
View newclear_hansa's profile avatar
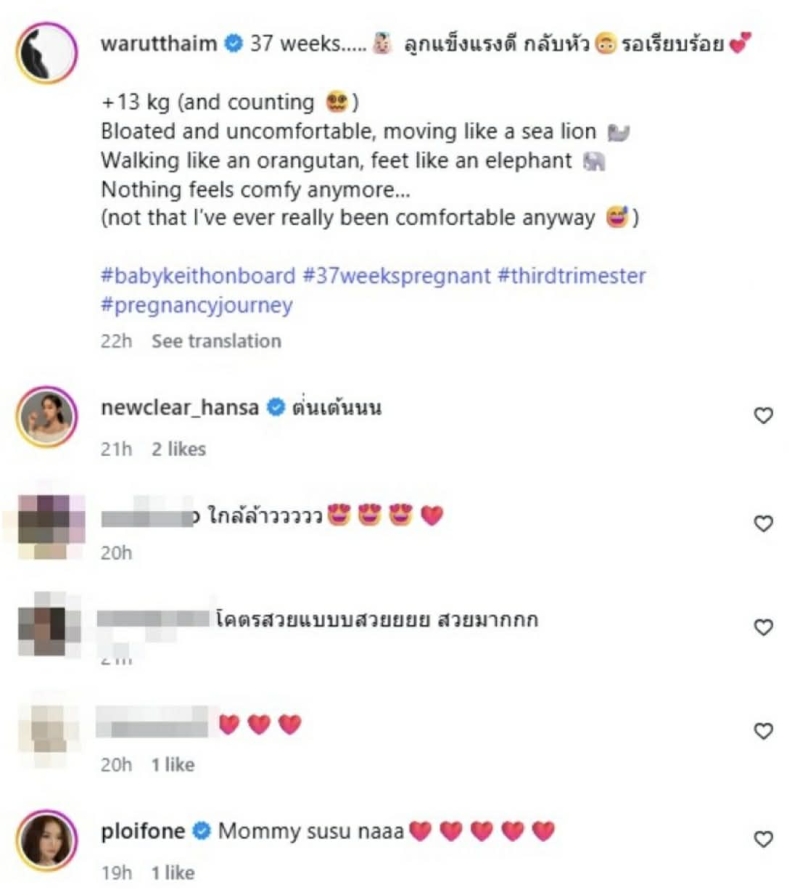[47, 413]
